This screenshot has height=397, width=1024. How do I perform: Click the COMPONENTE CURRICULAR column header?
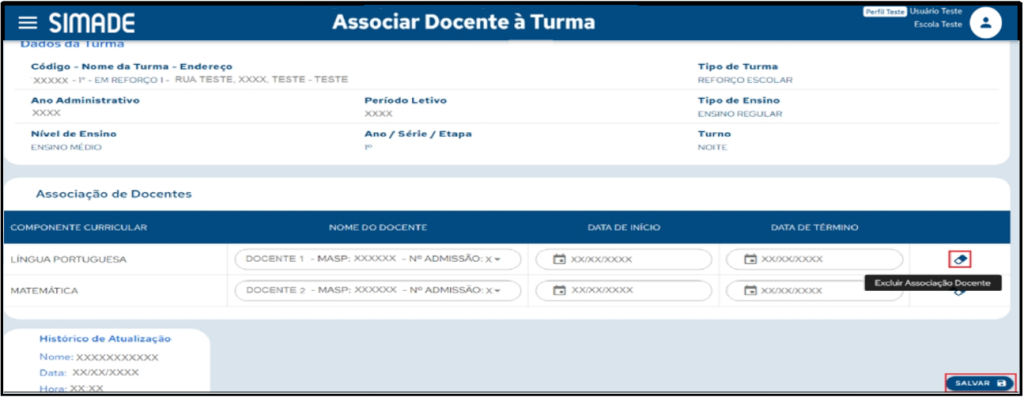click(79, 227)
